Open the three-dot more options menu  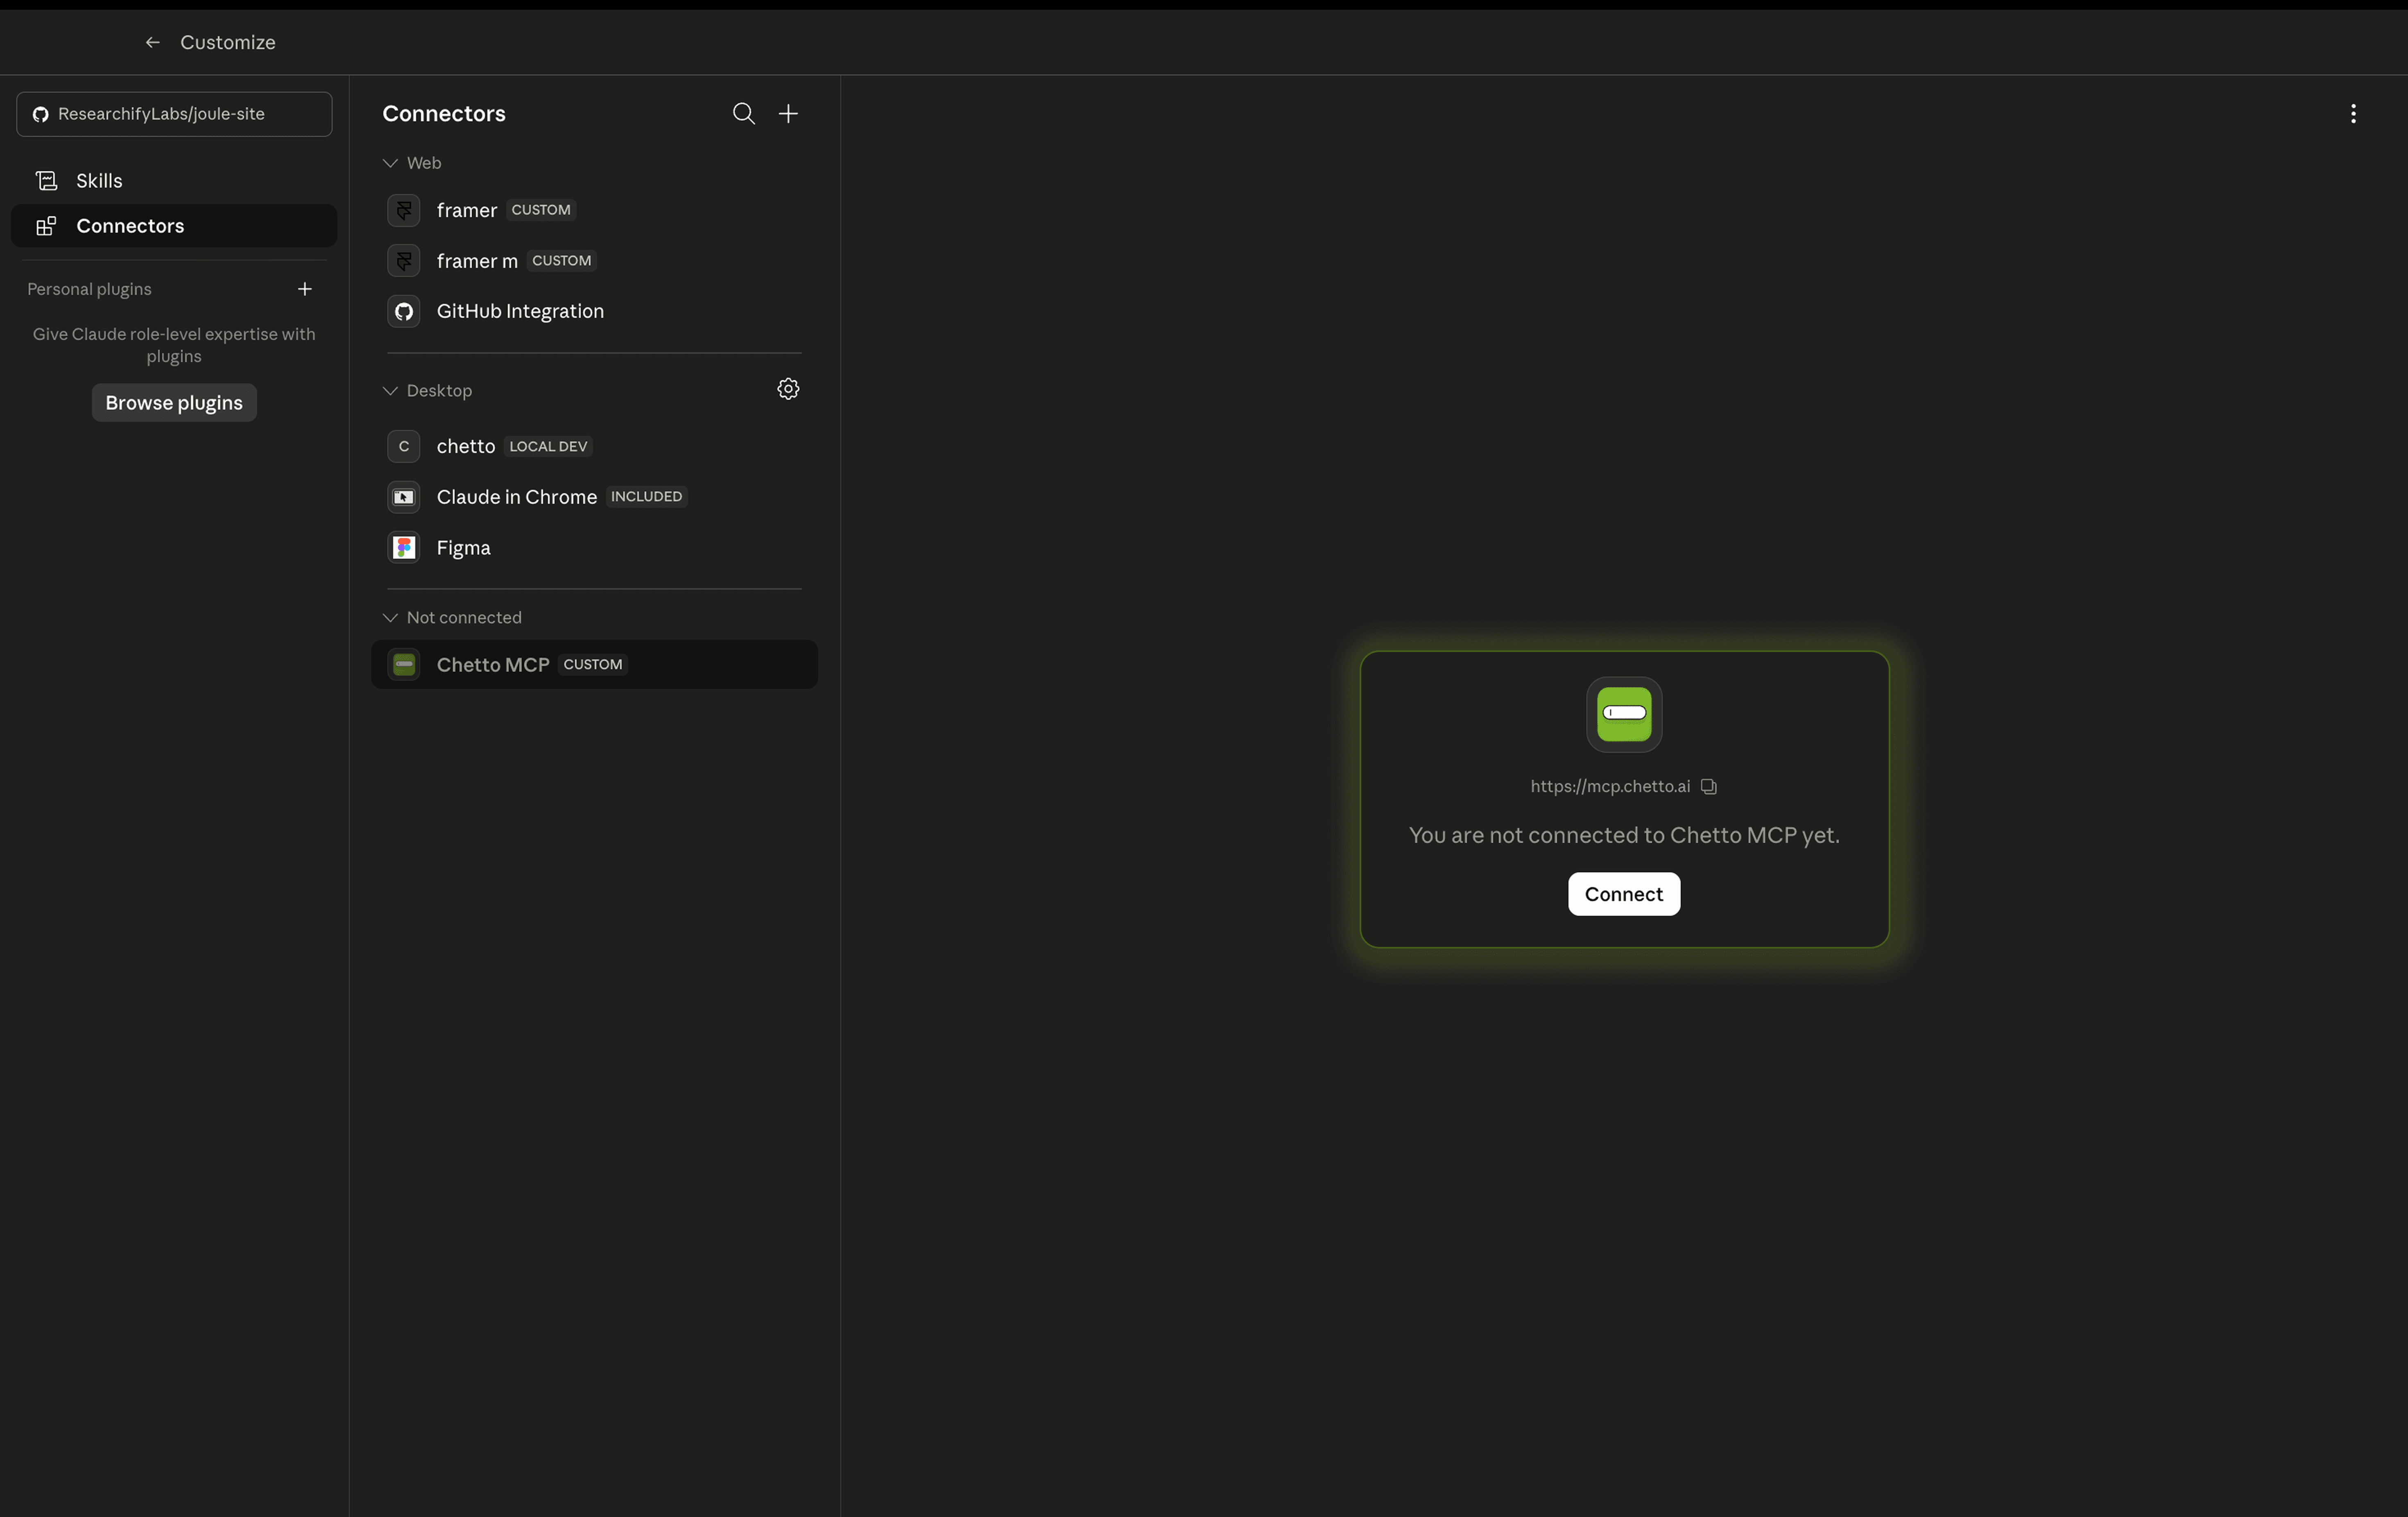click(x=2353, y=114)
